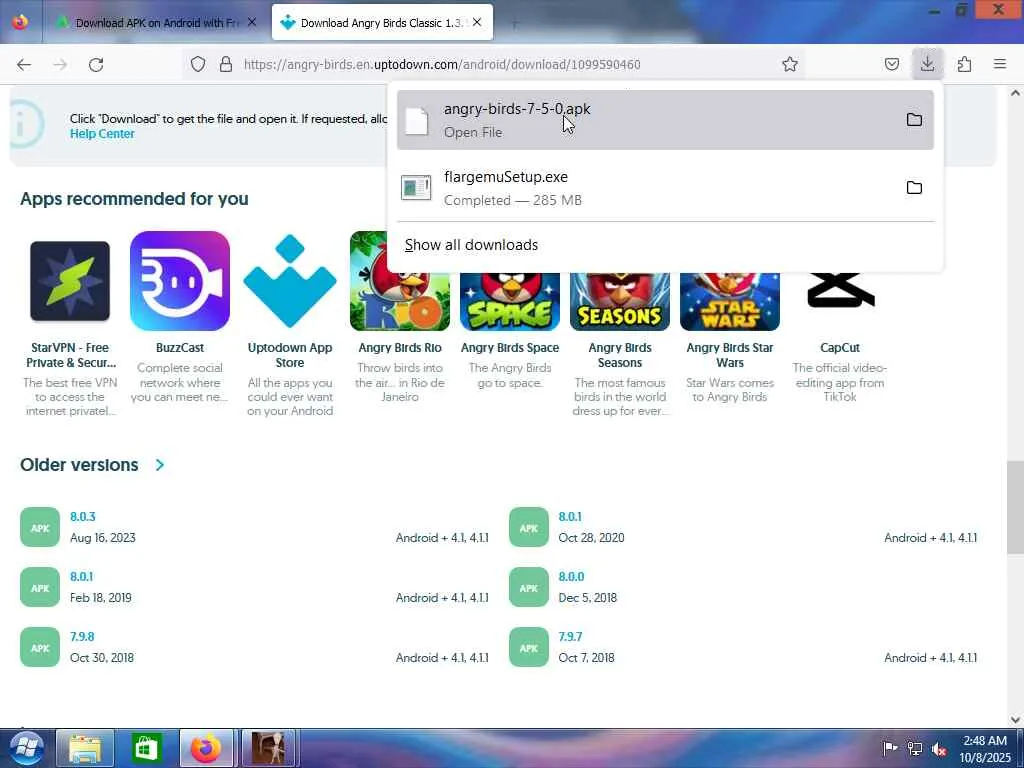Screen dimensions: 1024x768
Task: Select the Download Angry Birds Classic tab
Action: tap(382, 23)
